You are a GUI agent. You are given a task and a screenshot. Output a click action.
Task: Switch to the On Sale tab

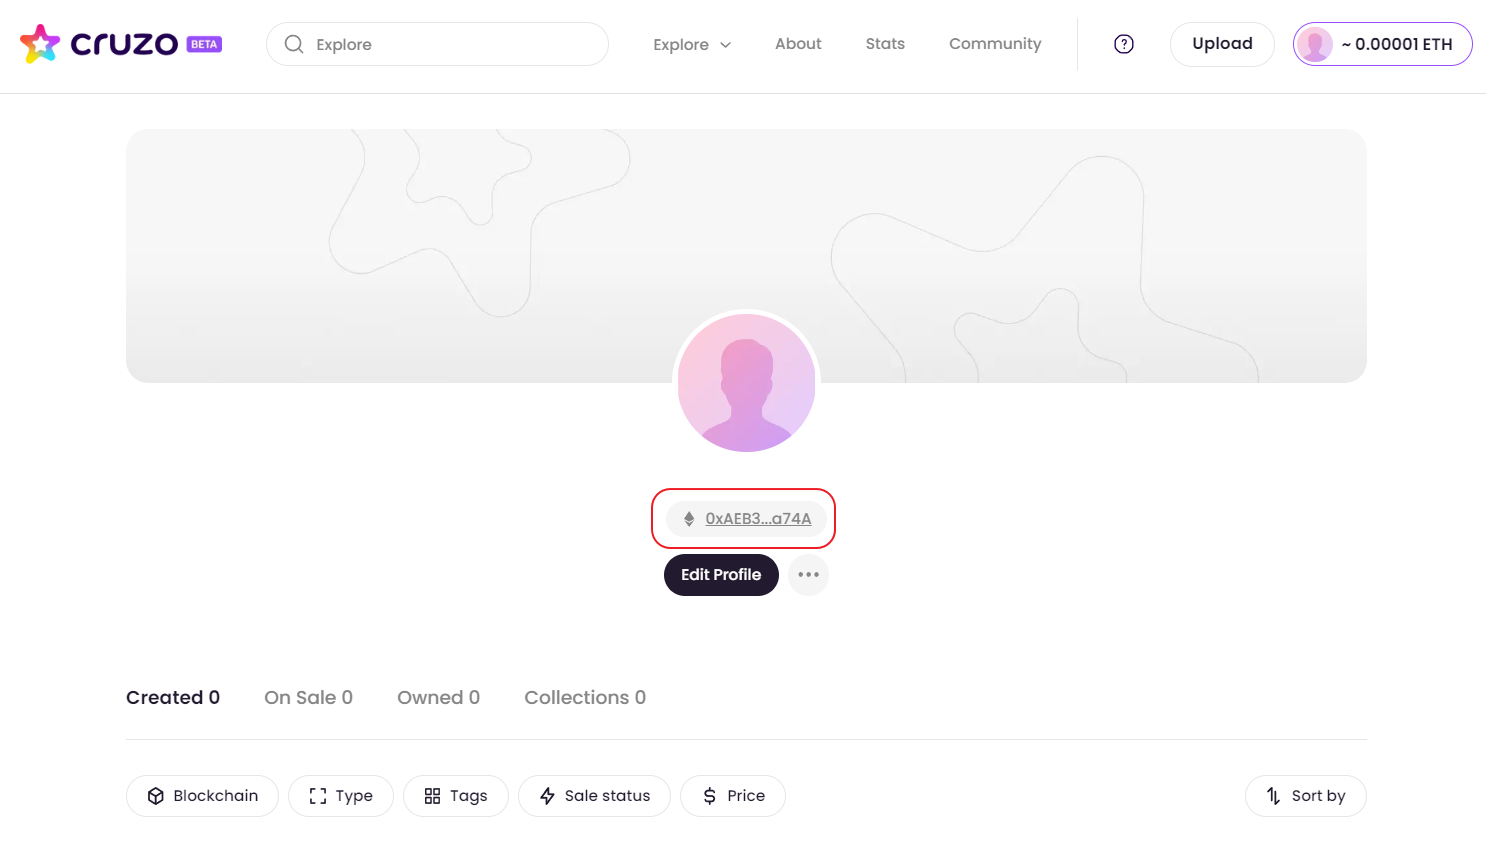pos(308,697)
